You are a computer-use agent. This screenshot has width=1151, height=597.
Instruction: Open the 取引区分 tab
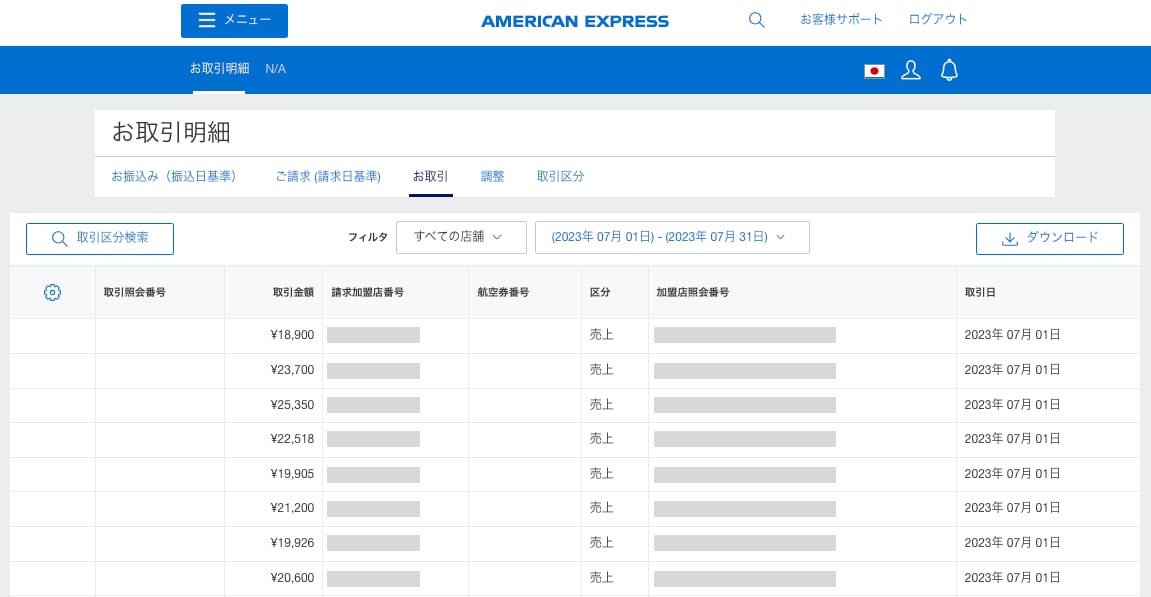(560, 176)
